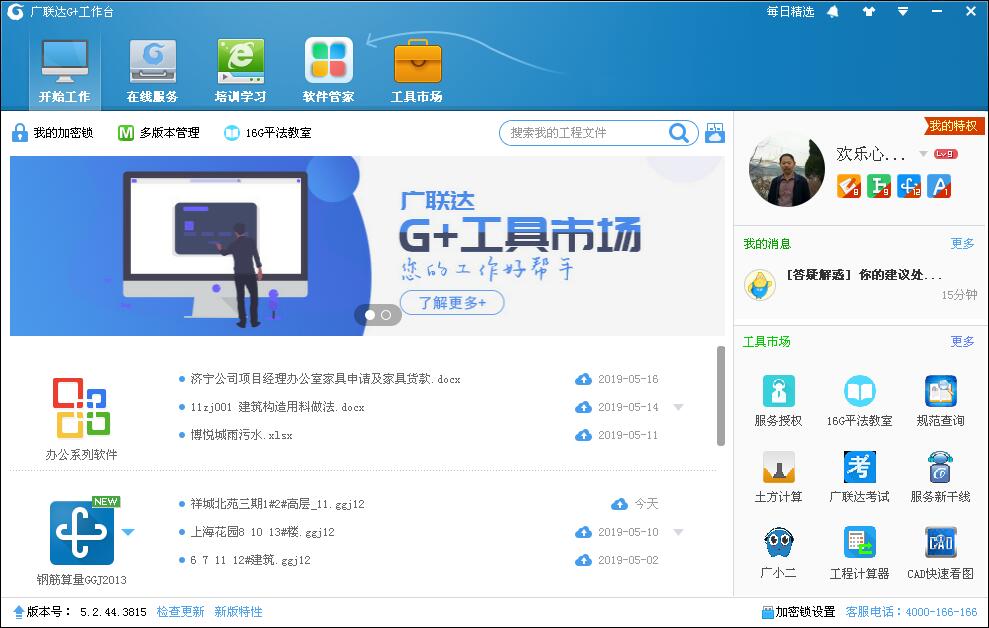
Task: Select the second banner slide dot
Action: point(386,315)
